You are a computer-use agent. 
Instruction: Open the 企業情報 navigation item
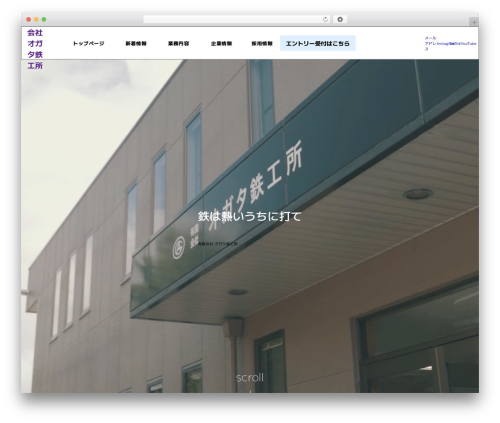221,43
